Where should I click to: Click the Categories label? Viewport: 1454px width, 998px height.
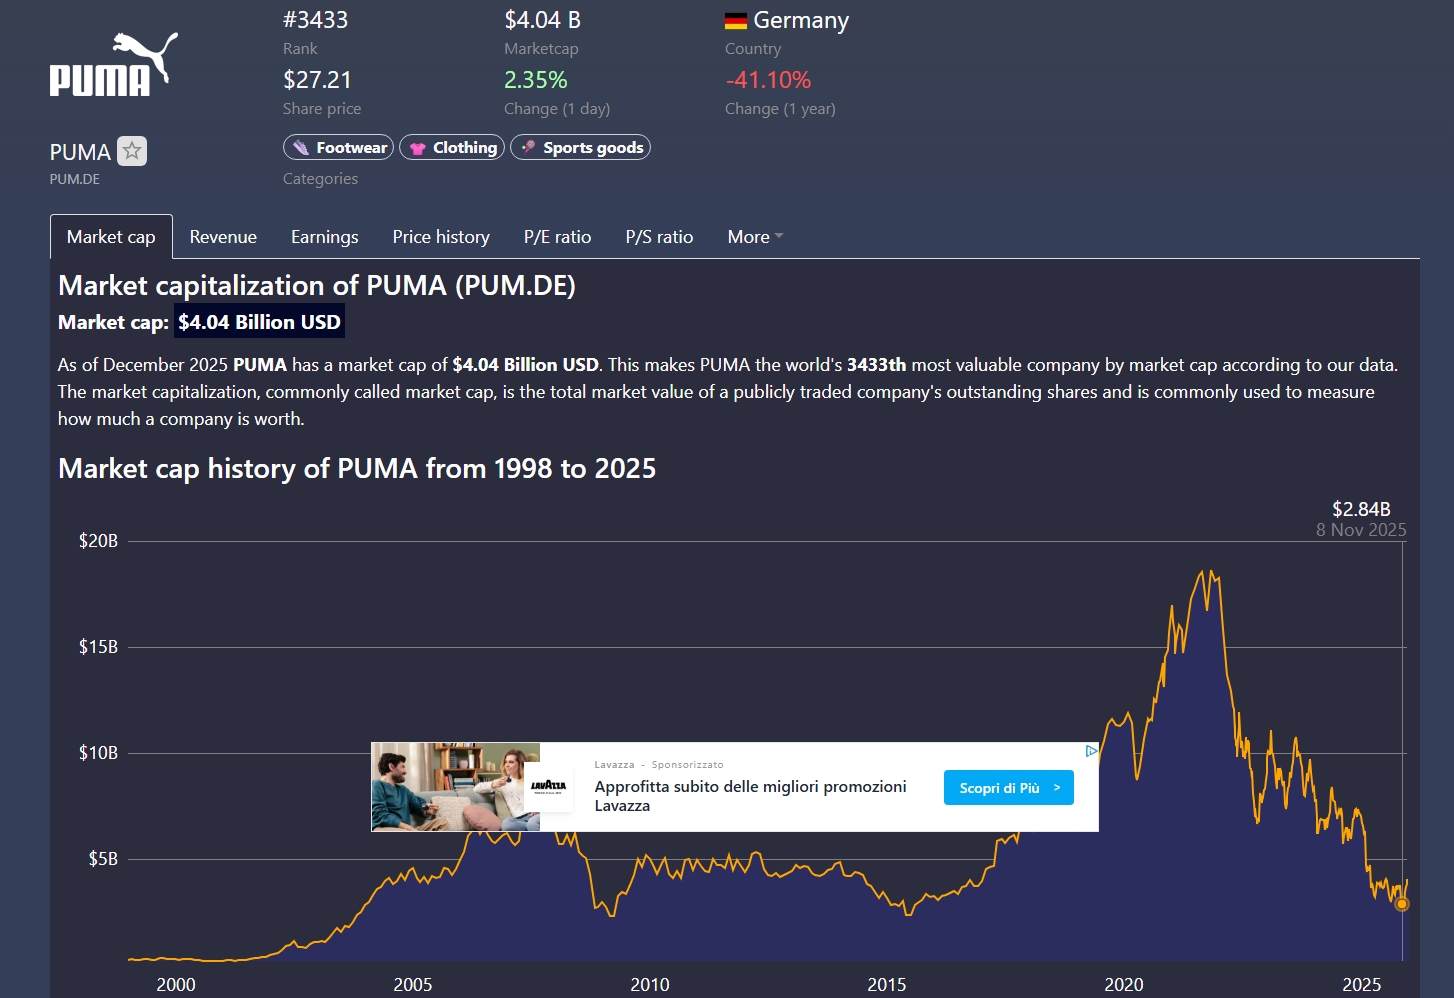320,179
